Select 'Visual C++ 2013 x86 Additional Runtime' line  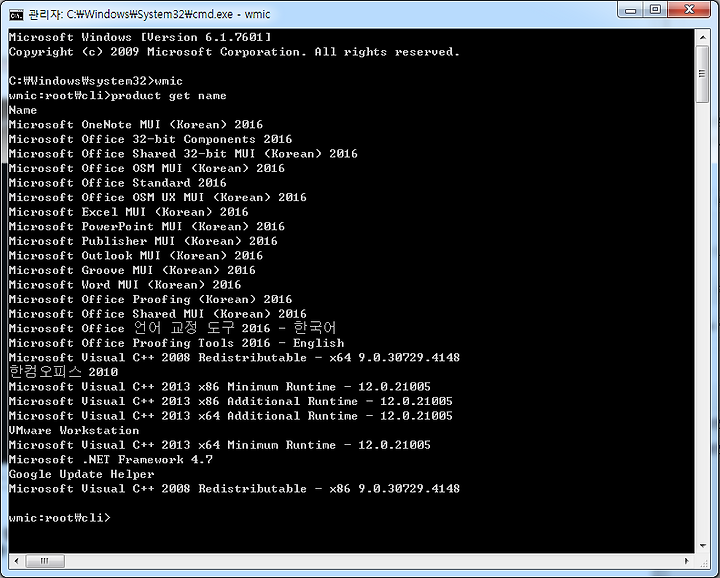(231, 401)
